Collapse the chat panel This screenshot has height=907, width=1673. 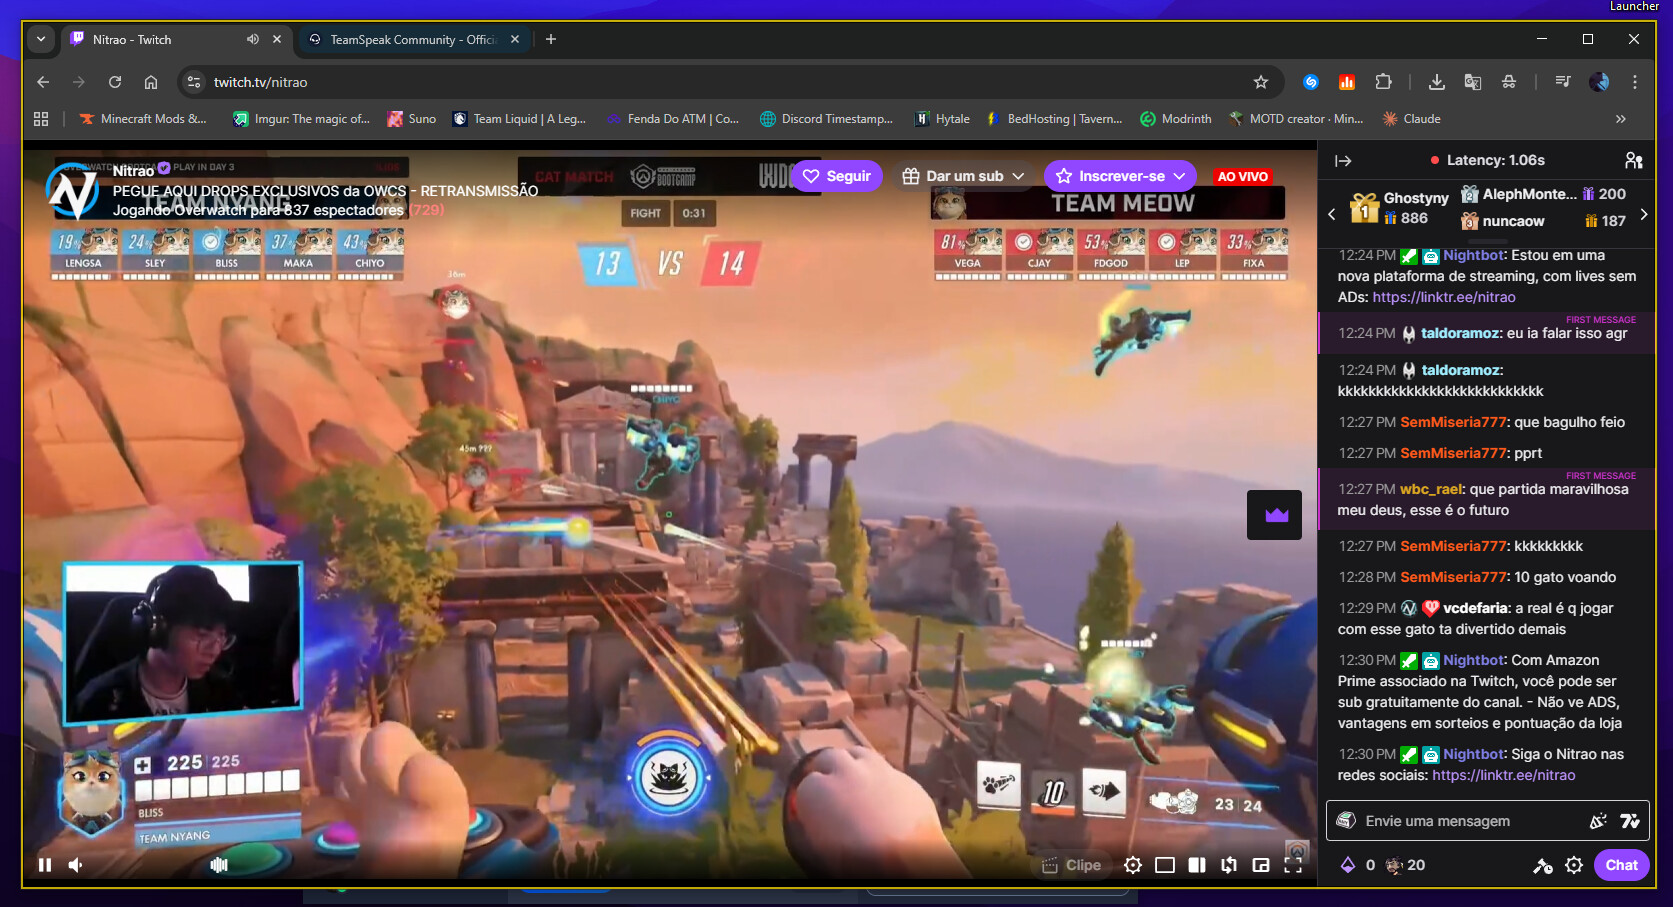pos(1343,160)
